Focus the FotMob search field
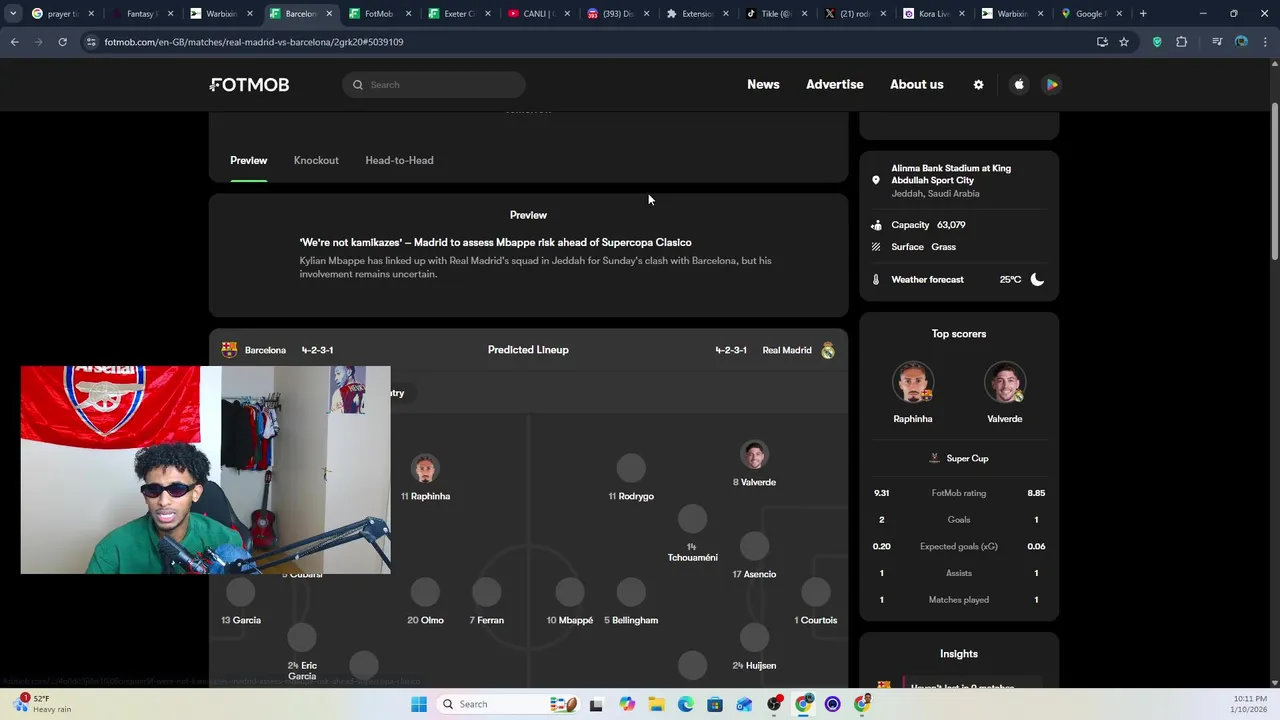 434,85
